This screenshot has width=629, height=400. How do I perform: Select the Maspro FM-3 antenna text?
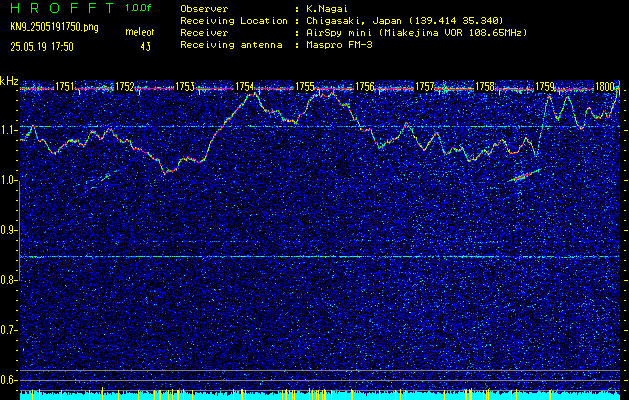339,45
